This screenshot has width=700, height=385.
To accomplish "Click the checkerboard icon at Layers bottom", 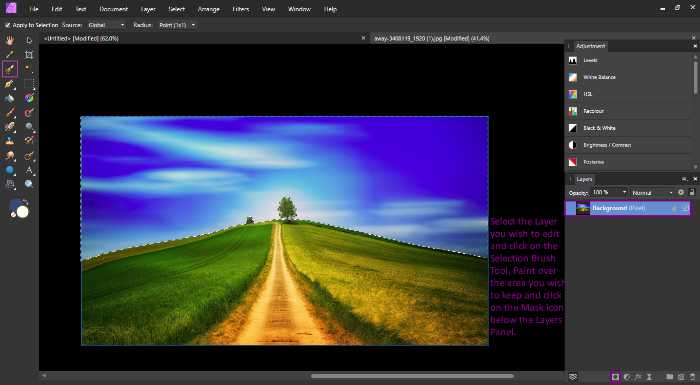I will coord(574,377).
